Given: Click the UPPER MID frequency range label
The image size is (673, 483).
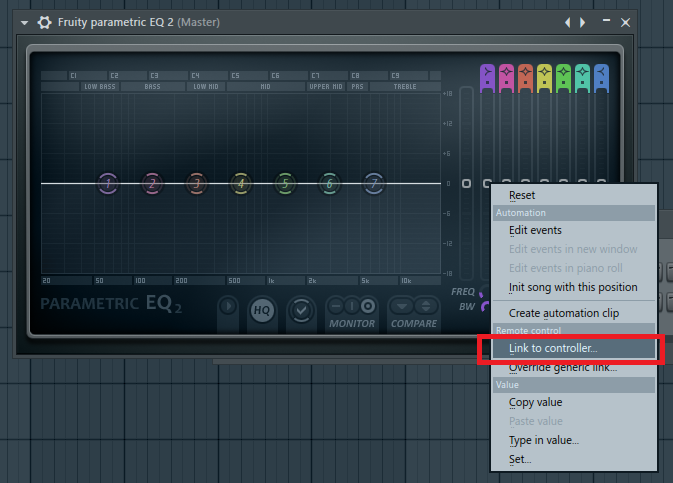Looking at the screenshot, I should click(x=326, y=87).
